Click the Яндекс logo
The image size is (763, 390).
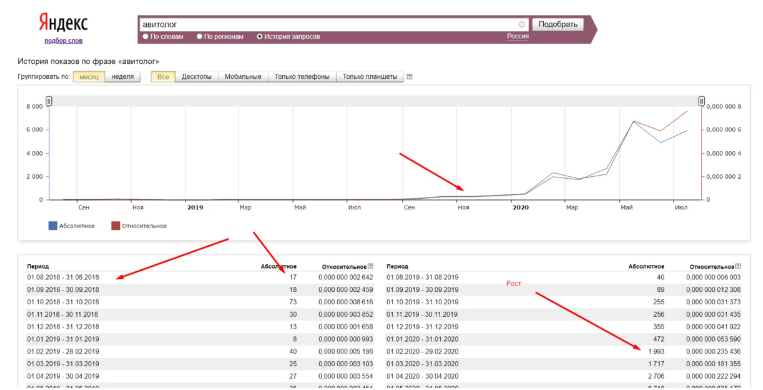point(63,23)
